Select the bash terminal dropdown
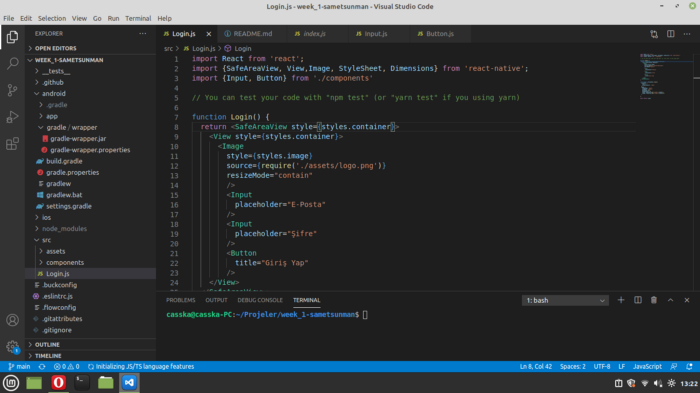The image size is (700, 393). 565,301
